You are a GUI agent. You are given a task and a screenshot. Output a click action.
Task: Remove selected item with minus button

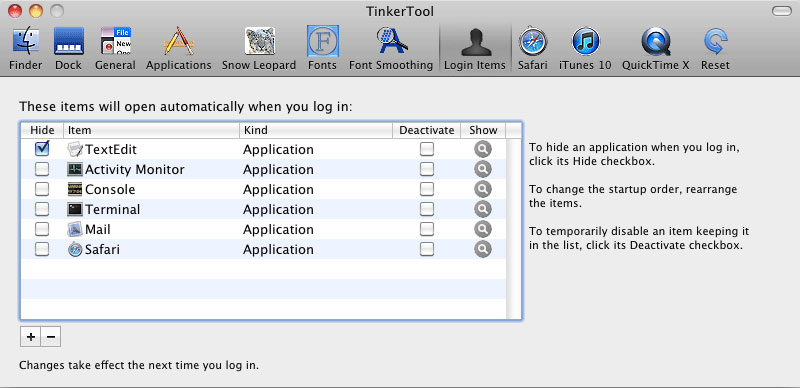51,336
